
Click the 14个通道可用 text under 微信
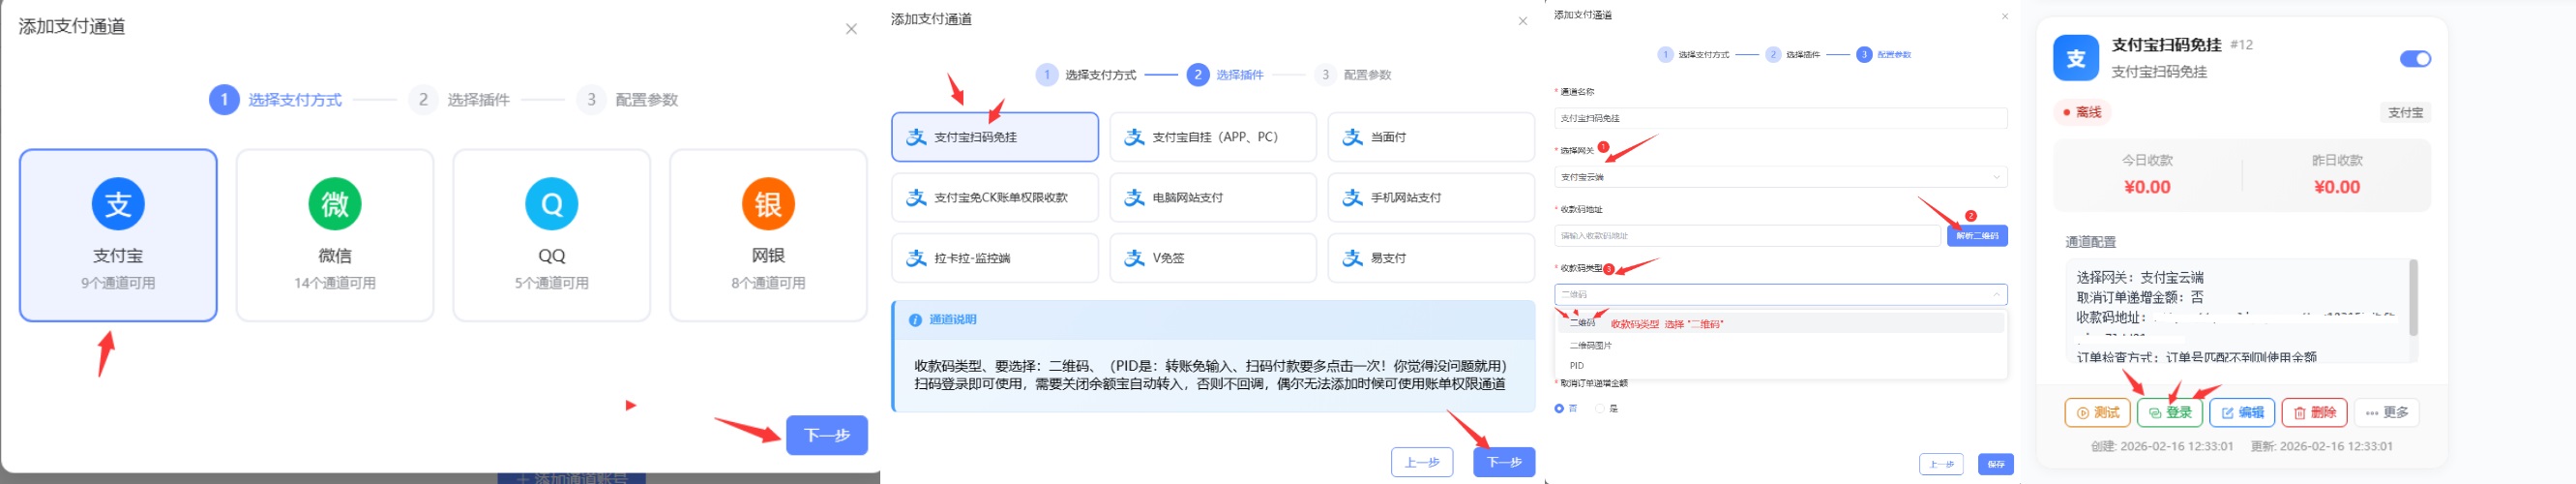pyautogui.click(x=335, y=283)
